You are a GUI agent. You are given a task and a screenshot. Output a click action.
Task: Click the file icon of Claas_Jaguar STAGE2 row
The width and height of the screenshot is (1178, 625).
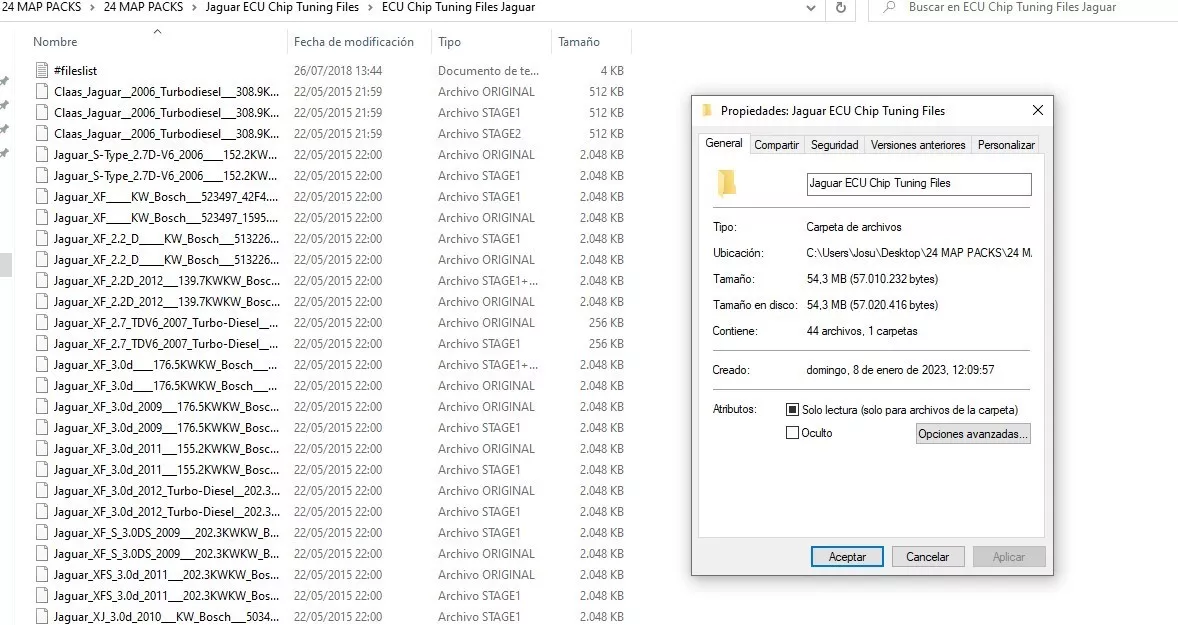tap(42, 134)
